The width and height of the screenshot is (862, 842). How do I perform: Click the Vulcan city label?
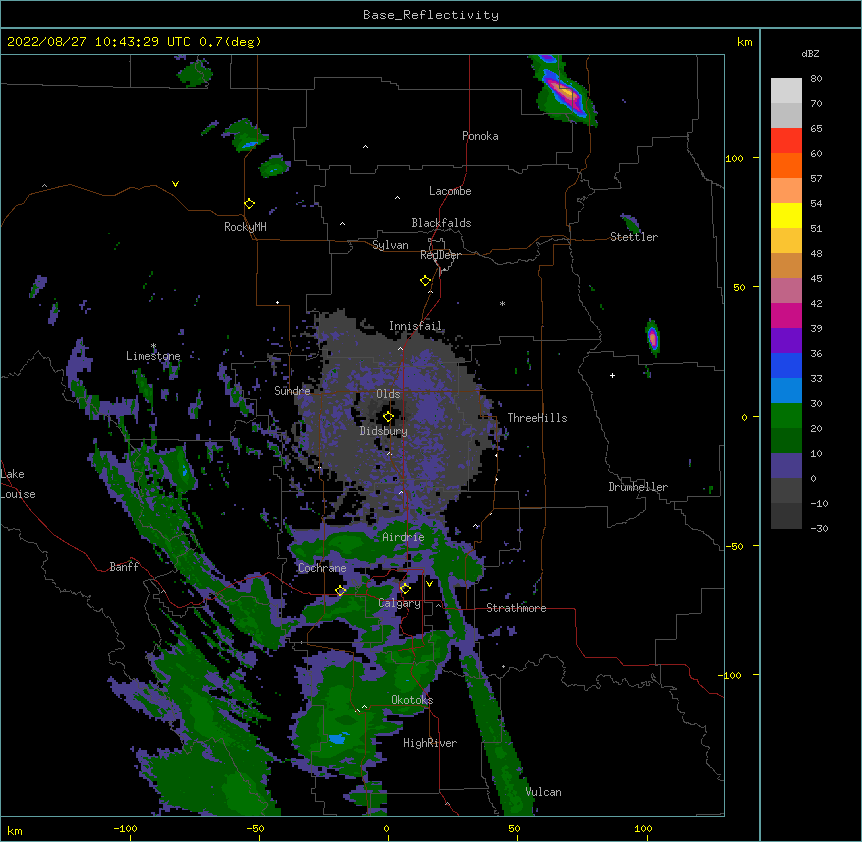[x=543, y=792]
